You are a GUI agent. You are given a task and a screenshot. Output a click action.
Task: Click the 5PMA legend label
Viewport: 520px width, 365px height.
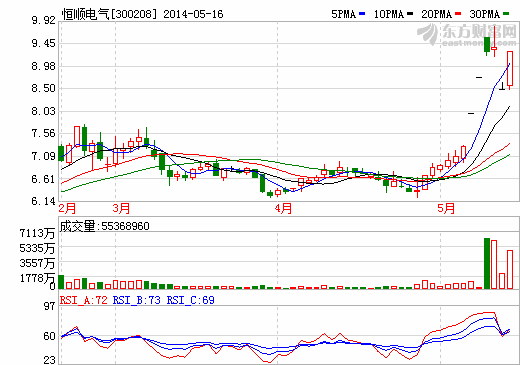[343, 14]
